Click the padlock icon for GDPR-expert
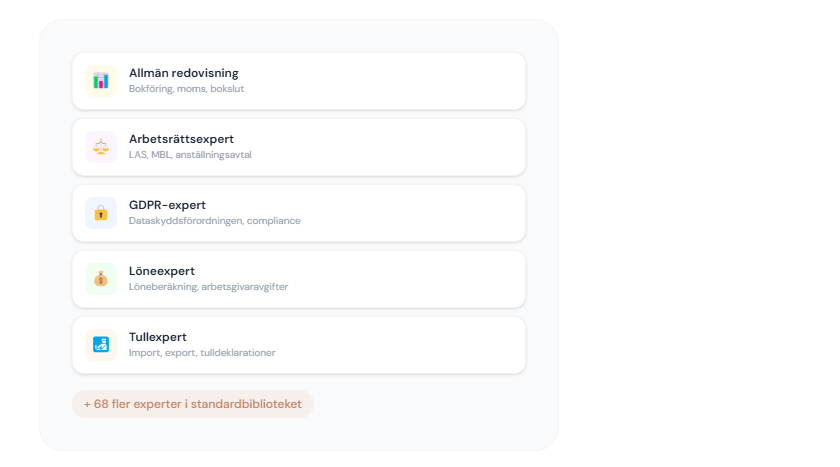This screenshot has width=840, height=467. [x=101, y=213]
